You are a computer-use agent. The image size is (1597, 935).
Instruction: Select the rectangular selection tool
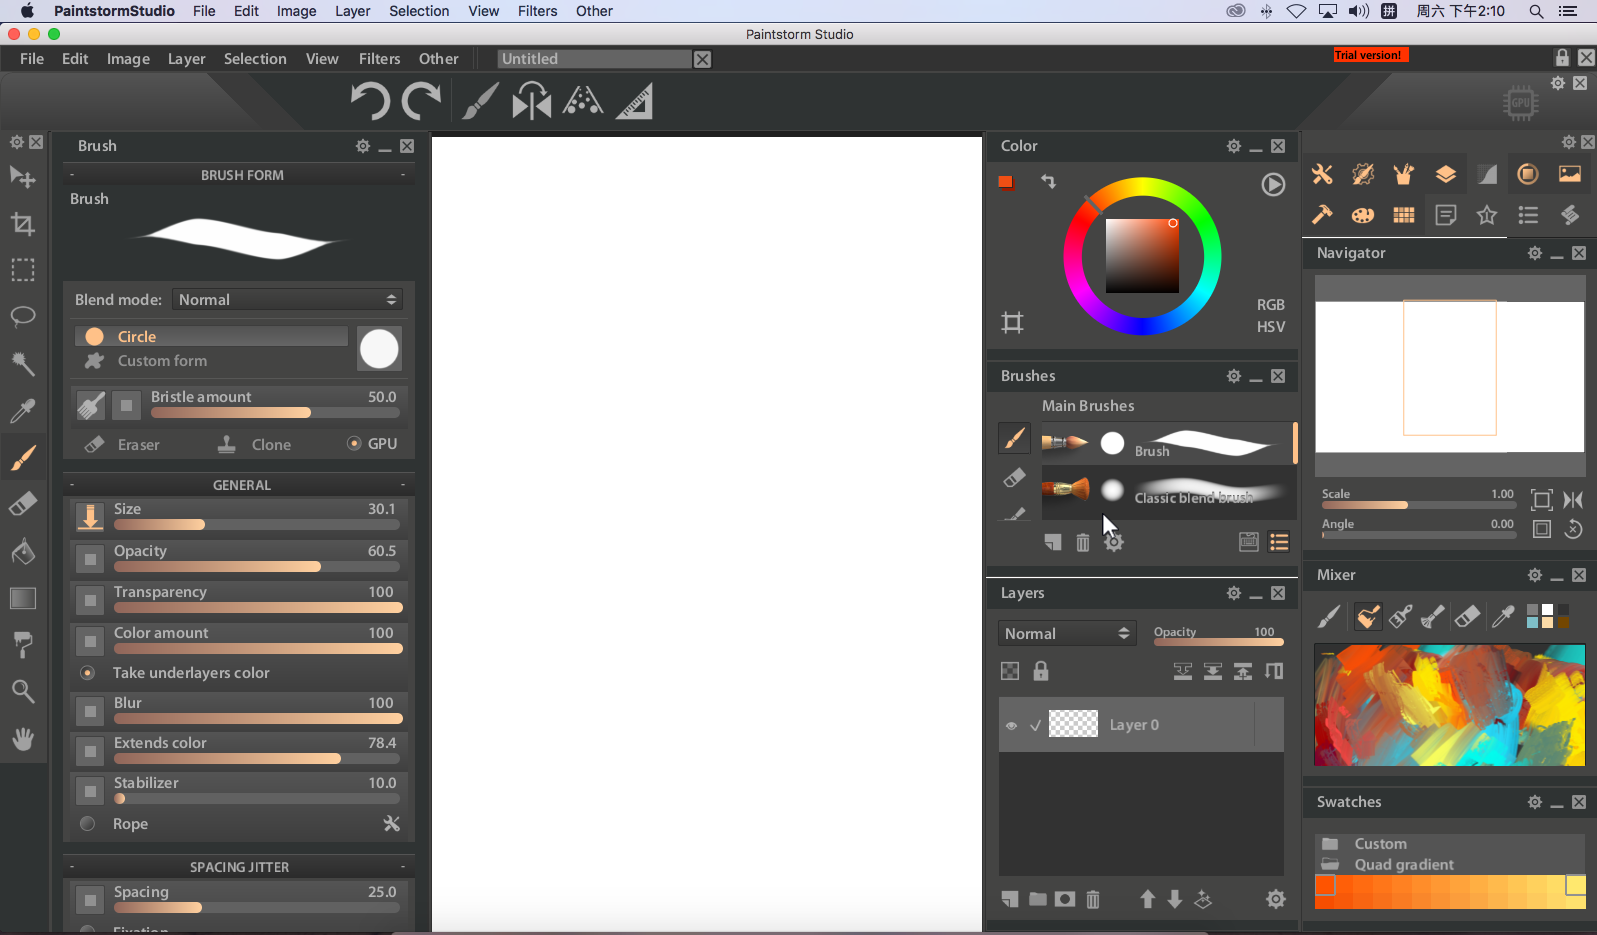pyautogui.click(x=22, y=270)
